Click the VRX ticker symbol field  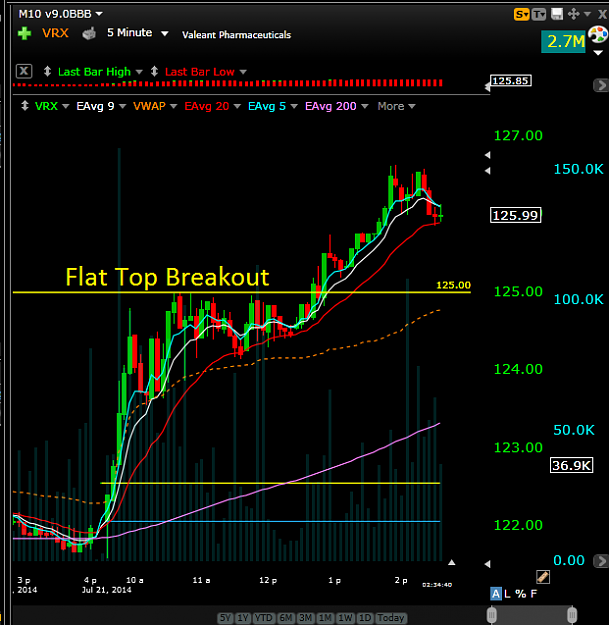tap(55, 33)
